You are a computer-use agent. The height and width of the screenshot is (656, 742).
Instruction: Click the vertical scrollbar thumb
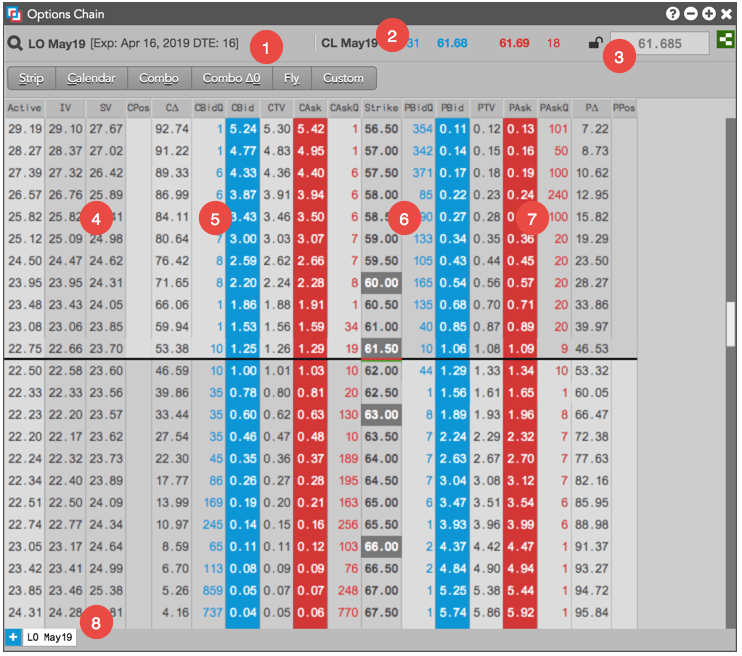coord(731,324)
